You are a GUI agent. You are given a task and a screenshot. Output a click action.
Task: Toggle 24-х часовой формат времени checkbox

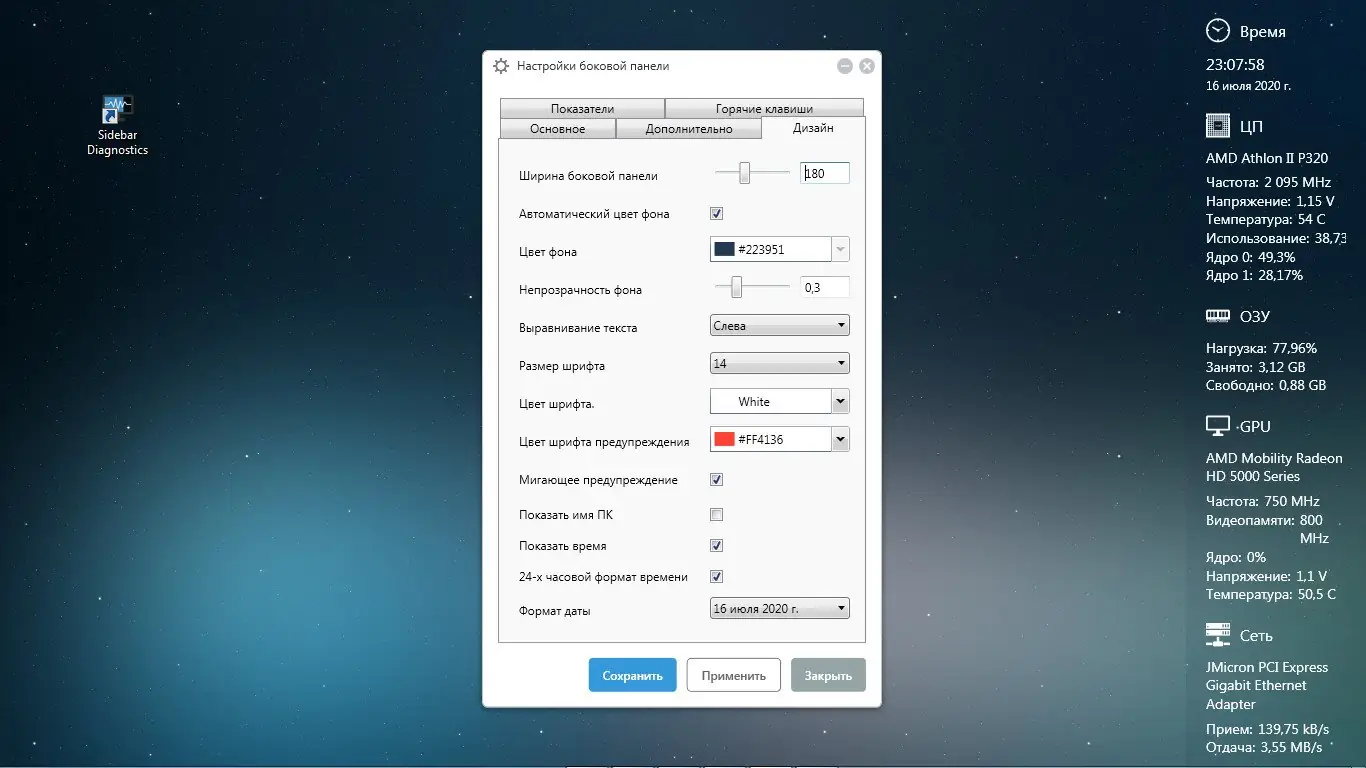(x=716, y=577)
